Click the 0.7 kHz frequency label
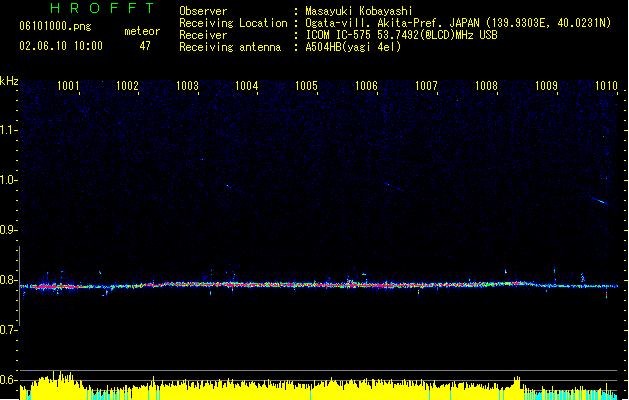Viewport: 629px width, 400px height. point(8,330)
